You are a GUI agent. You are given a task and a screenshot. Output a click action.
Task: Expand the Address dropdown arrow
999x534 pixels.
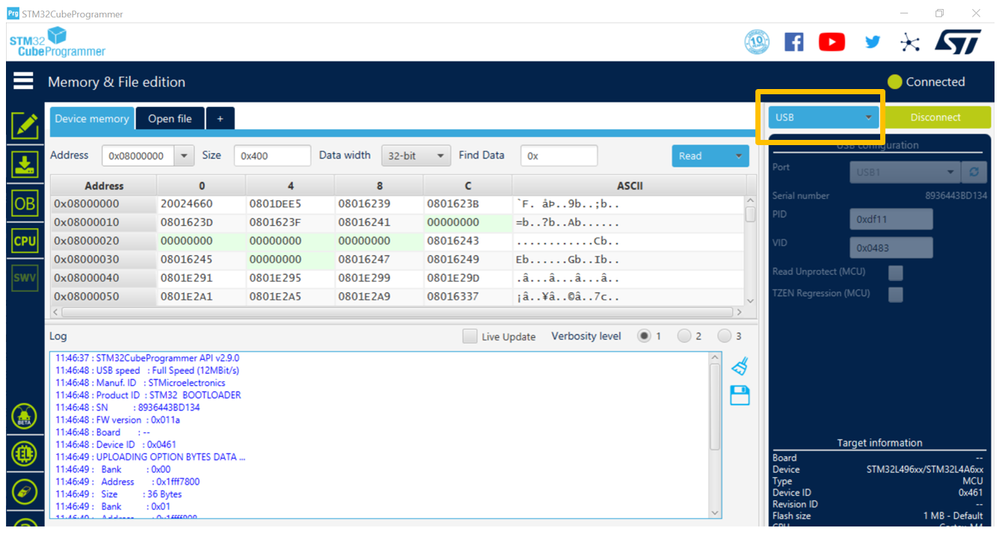[x=184, y=155]
